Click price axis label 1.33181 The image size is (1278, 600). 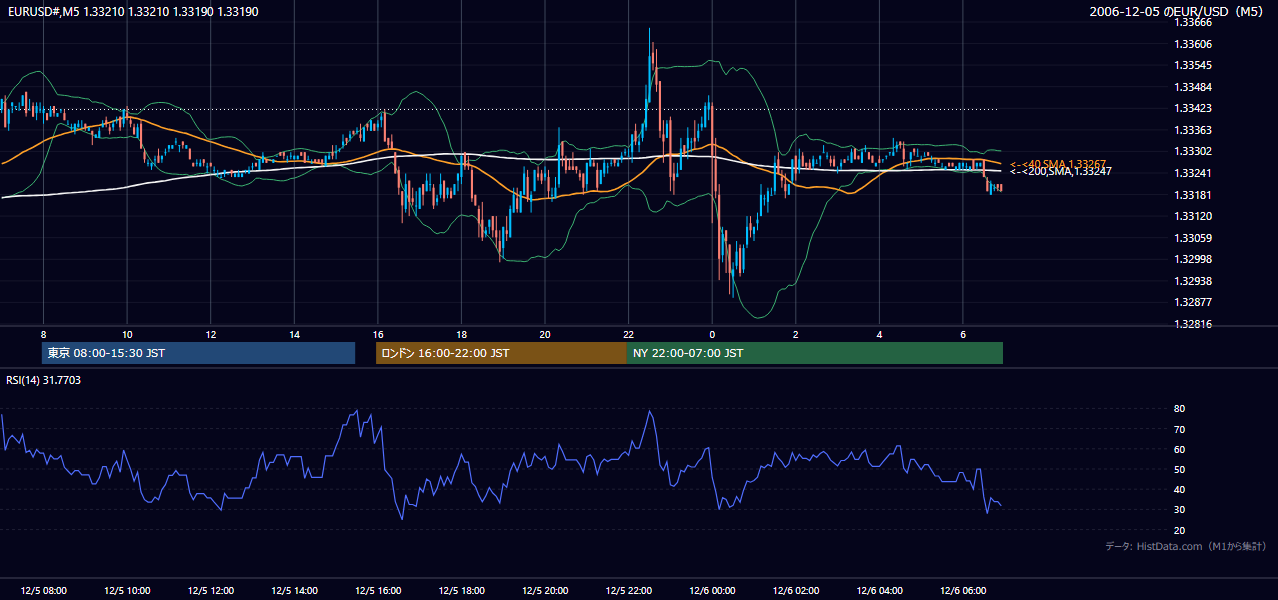coord(1192,195)
